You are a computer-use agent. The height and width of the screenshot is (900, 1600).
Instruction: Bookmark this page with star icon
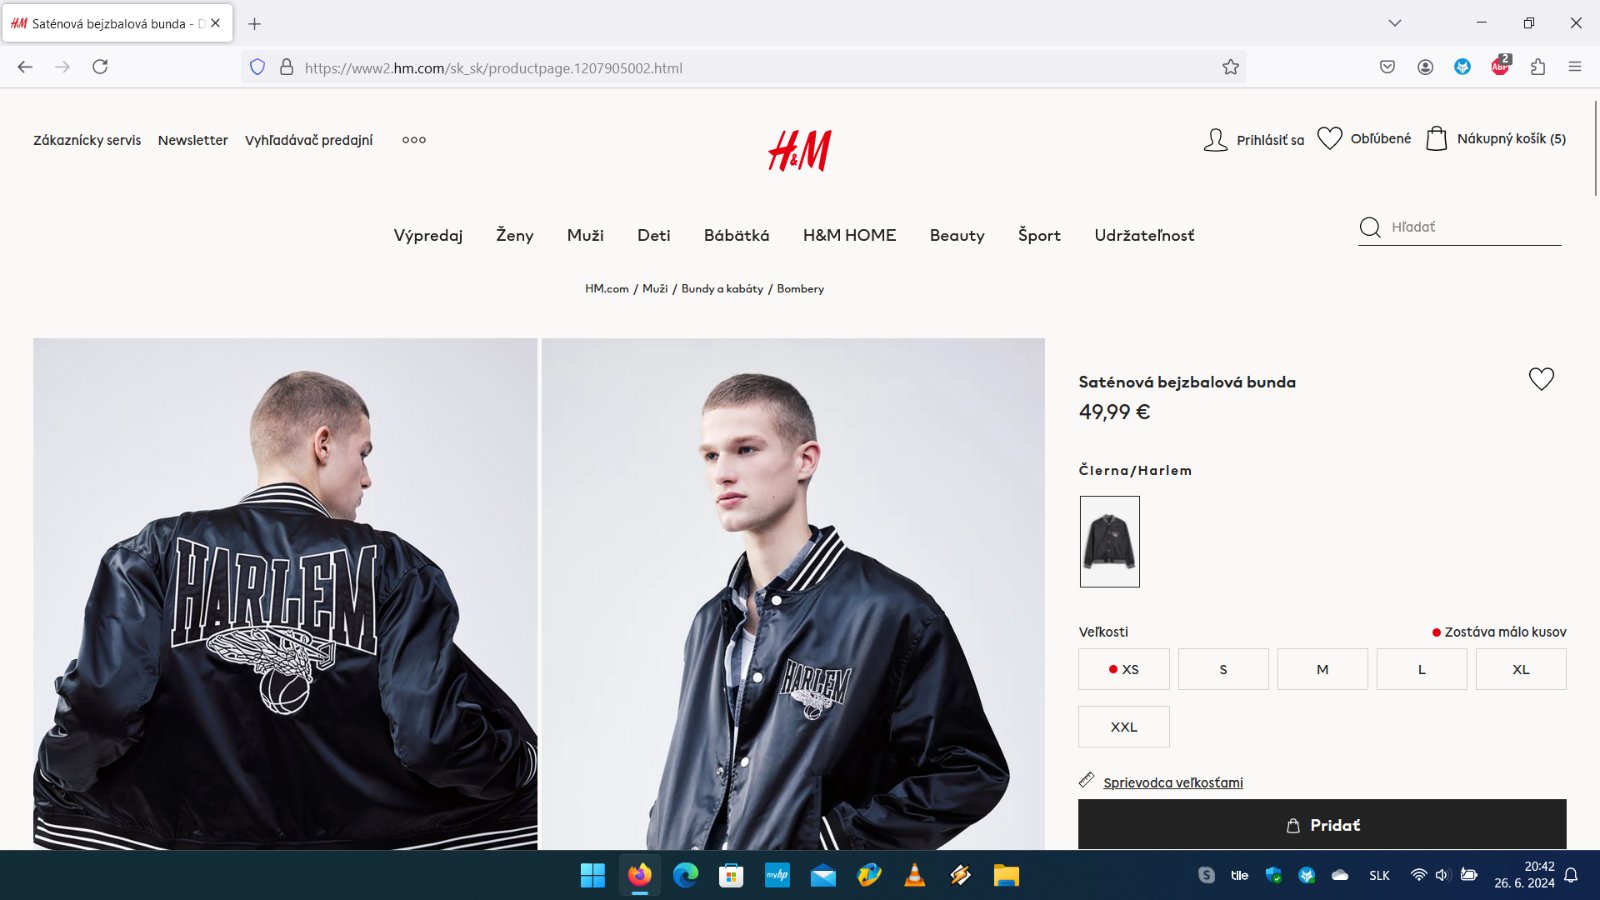click(x=1230, y=67)
